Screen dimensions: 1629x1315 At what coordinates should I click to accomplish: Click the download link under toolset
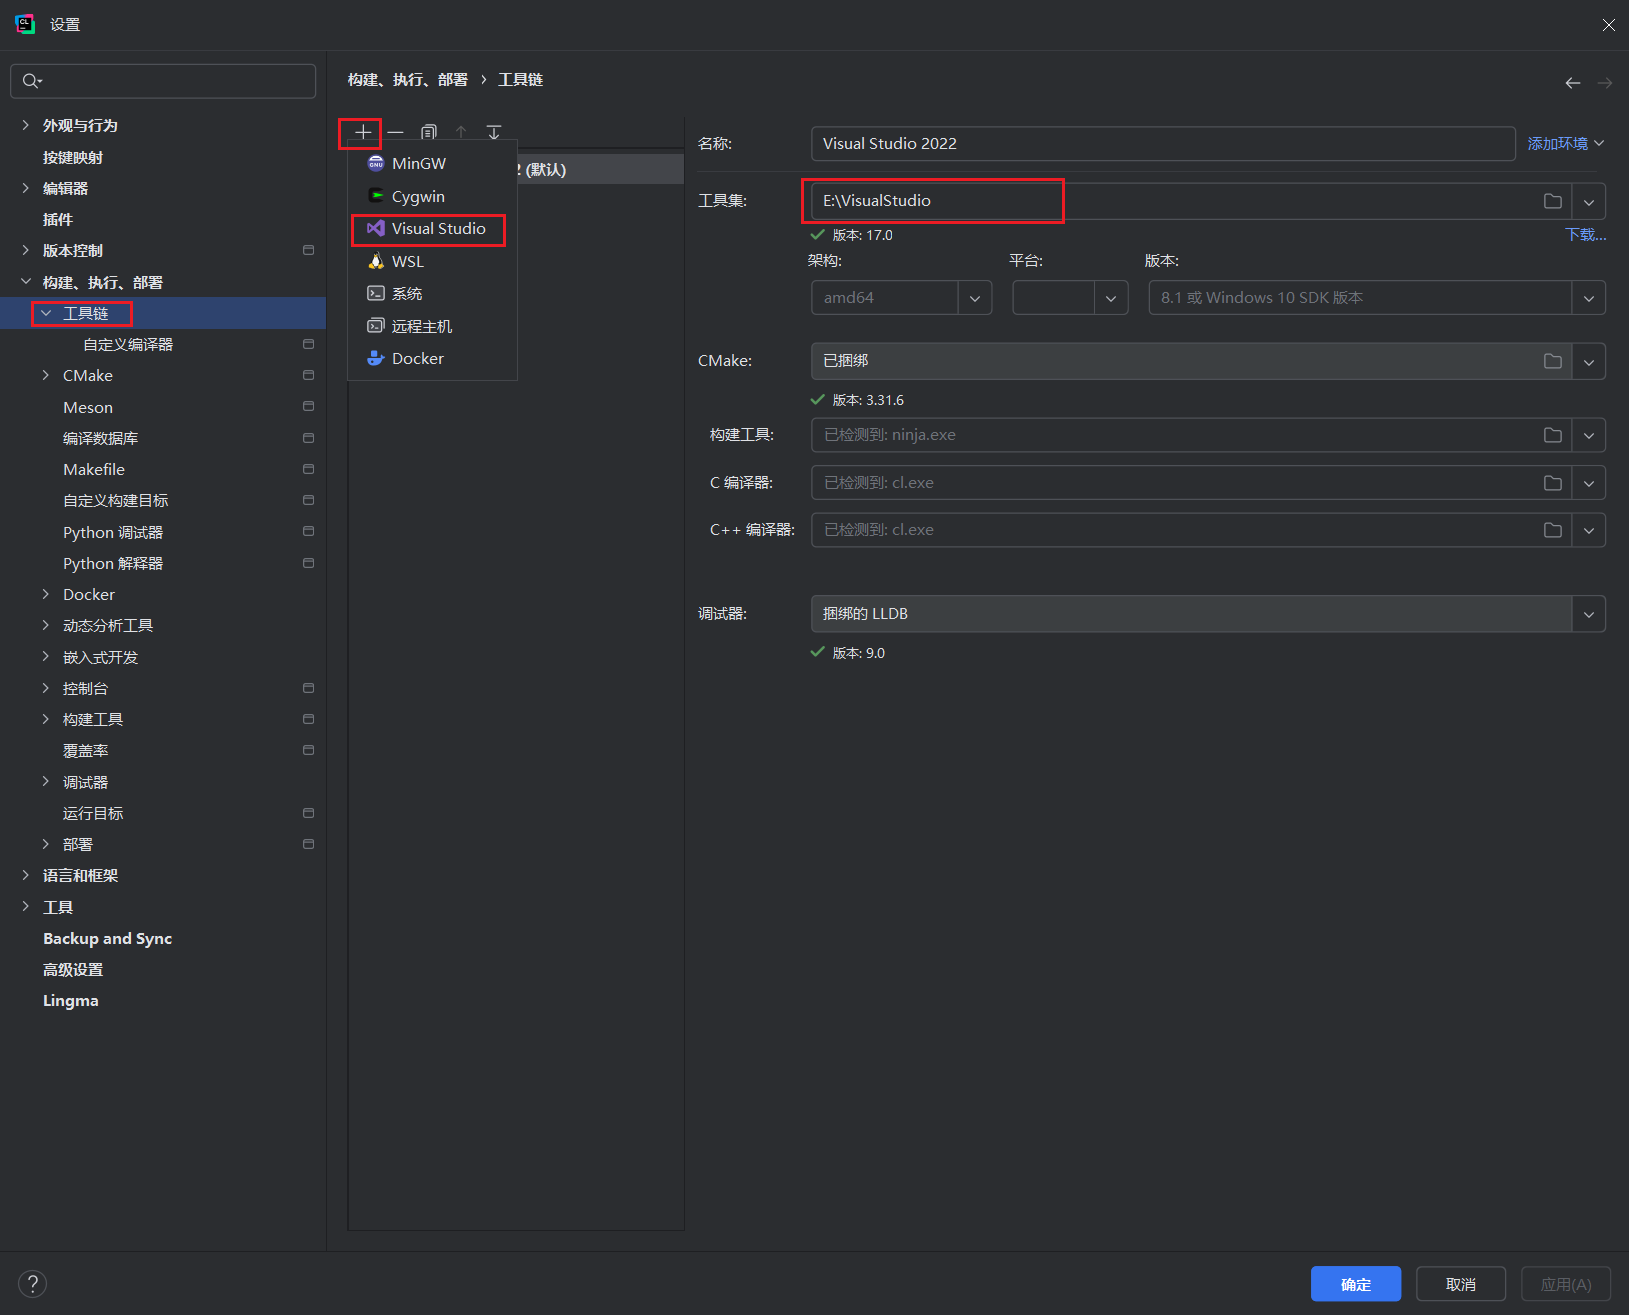[x=1585, y=235]
